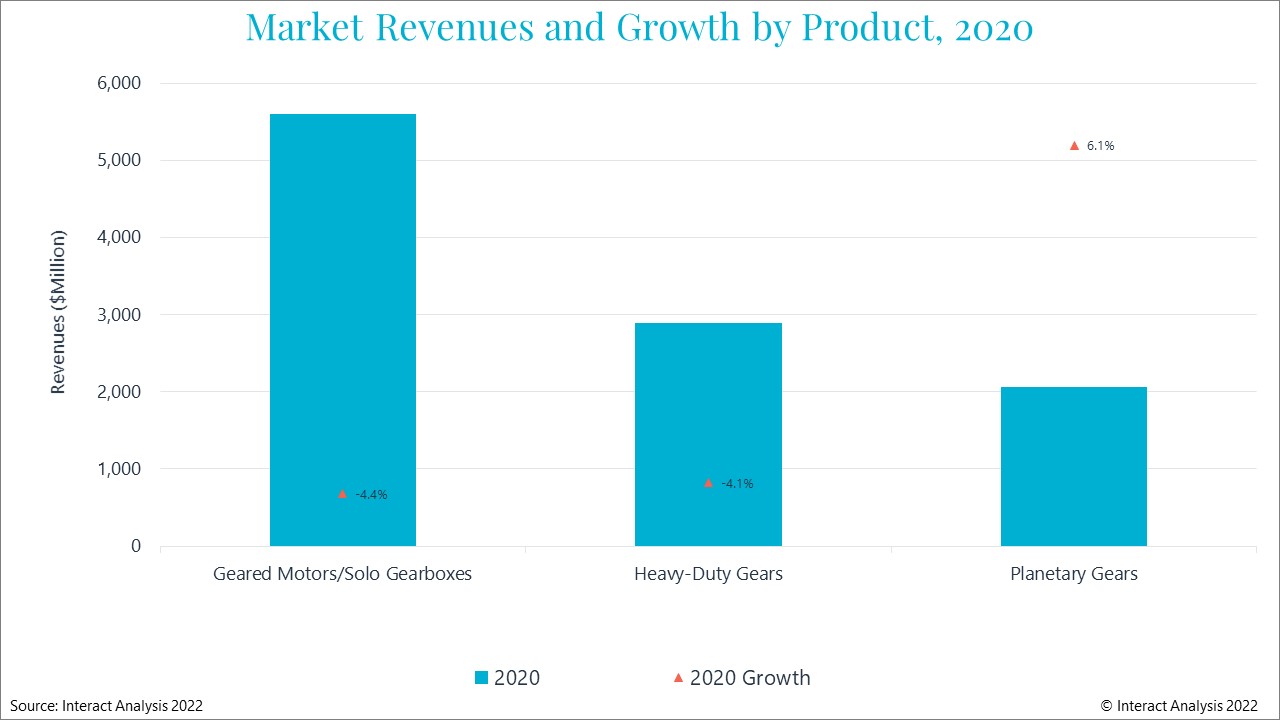Click the '2020' legend label
The image size is (1280, 720).
pos(517,678)
